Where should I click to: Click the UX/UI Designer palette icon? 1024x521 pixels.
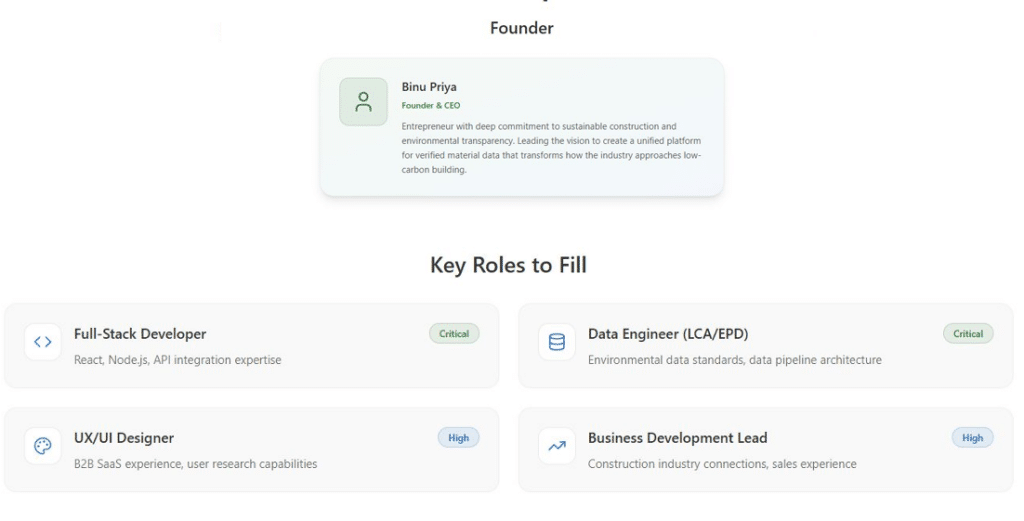click(43, 446)
